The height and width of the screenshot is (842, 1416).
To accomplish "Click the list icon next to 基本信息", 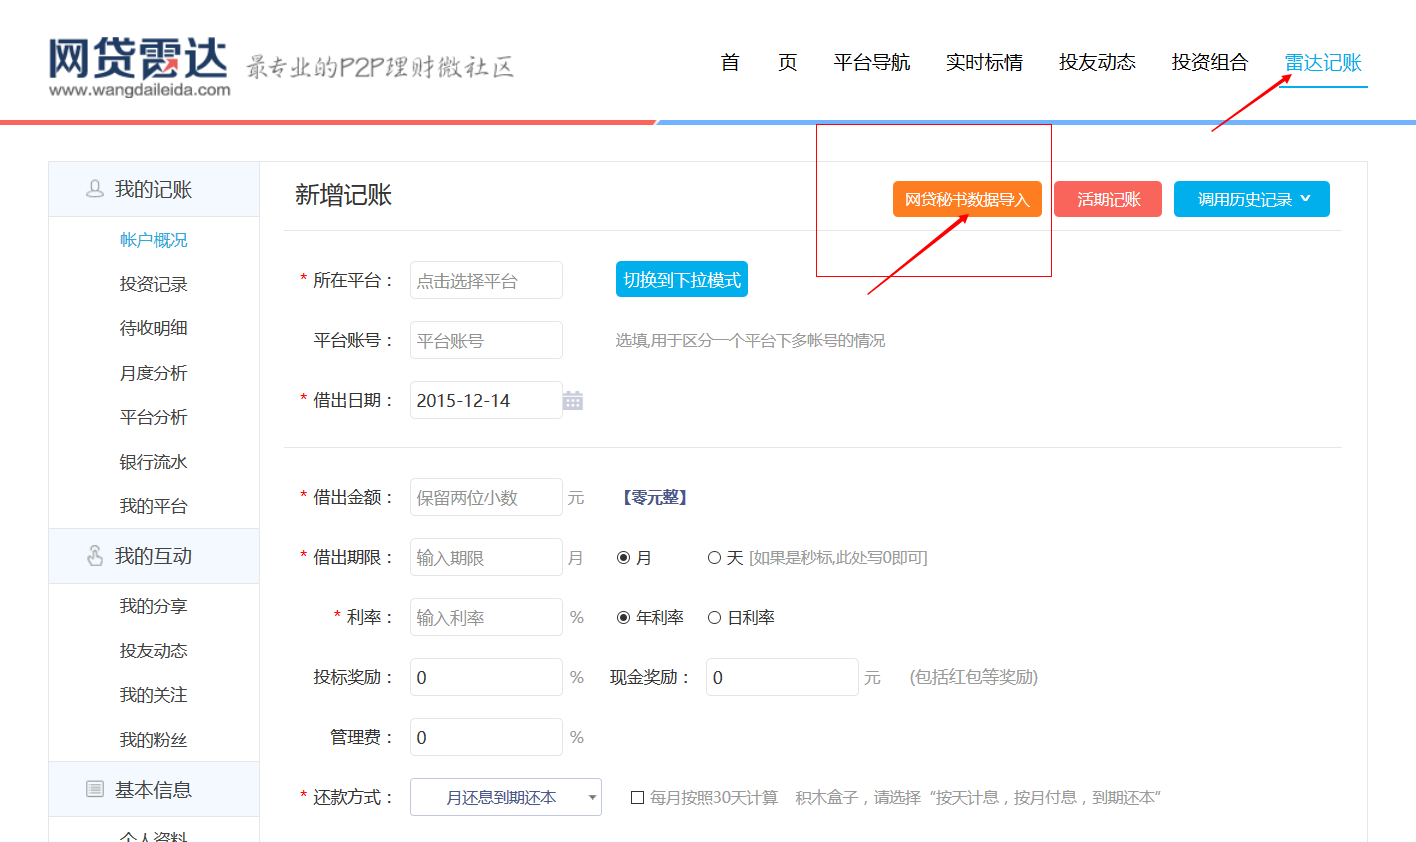I will tap(95, 789).
